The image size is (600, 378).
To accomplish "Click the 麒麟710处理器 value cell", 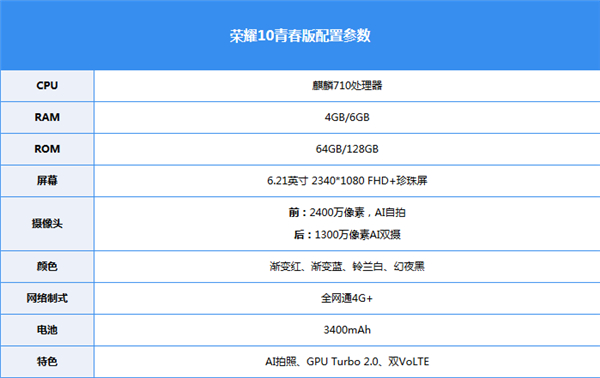I will coord(347,85).
